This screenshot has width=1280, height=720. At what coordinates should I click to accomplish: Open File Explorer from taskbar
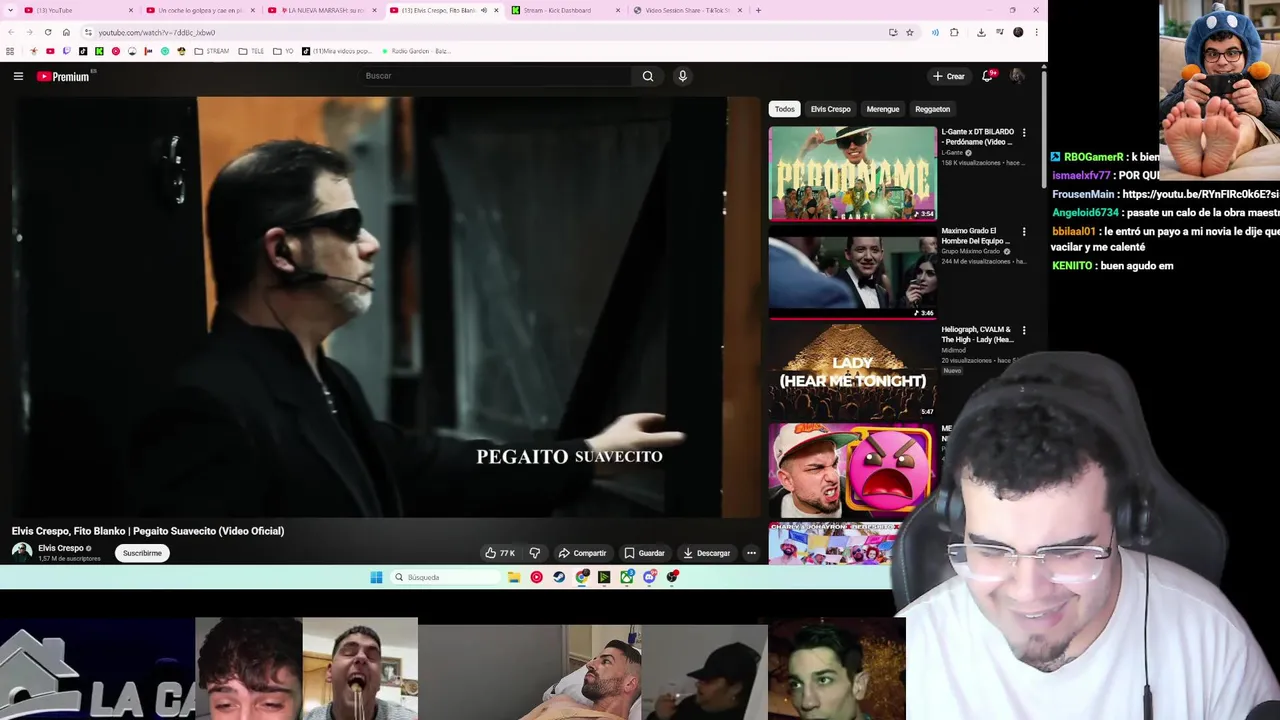(514, 577)
